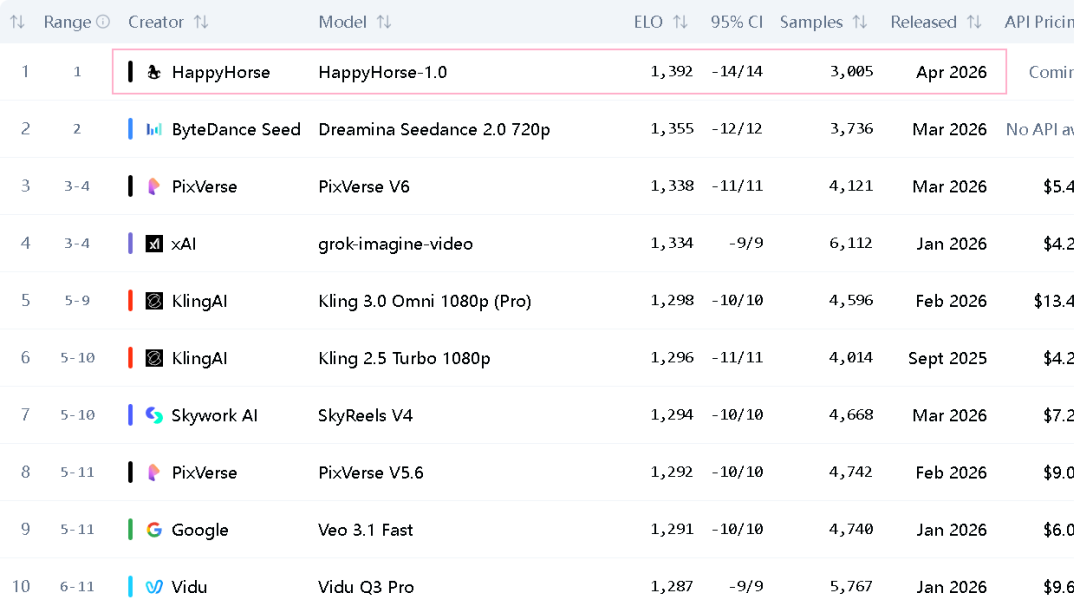The image size is (1080, 606).
Task: Click the API Pricing column header
Action: 1039,22
